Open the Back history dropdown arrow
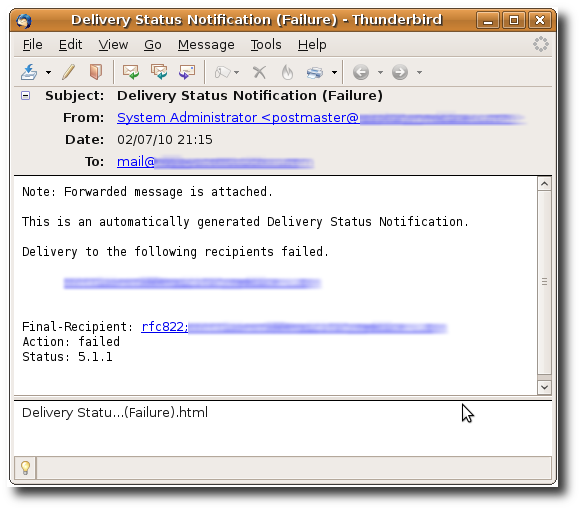Viewport: 581px width, 510px height. click(x=380, y=73)
